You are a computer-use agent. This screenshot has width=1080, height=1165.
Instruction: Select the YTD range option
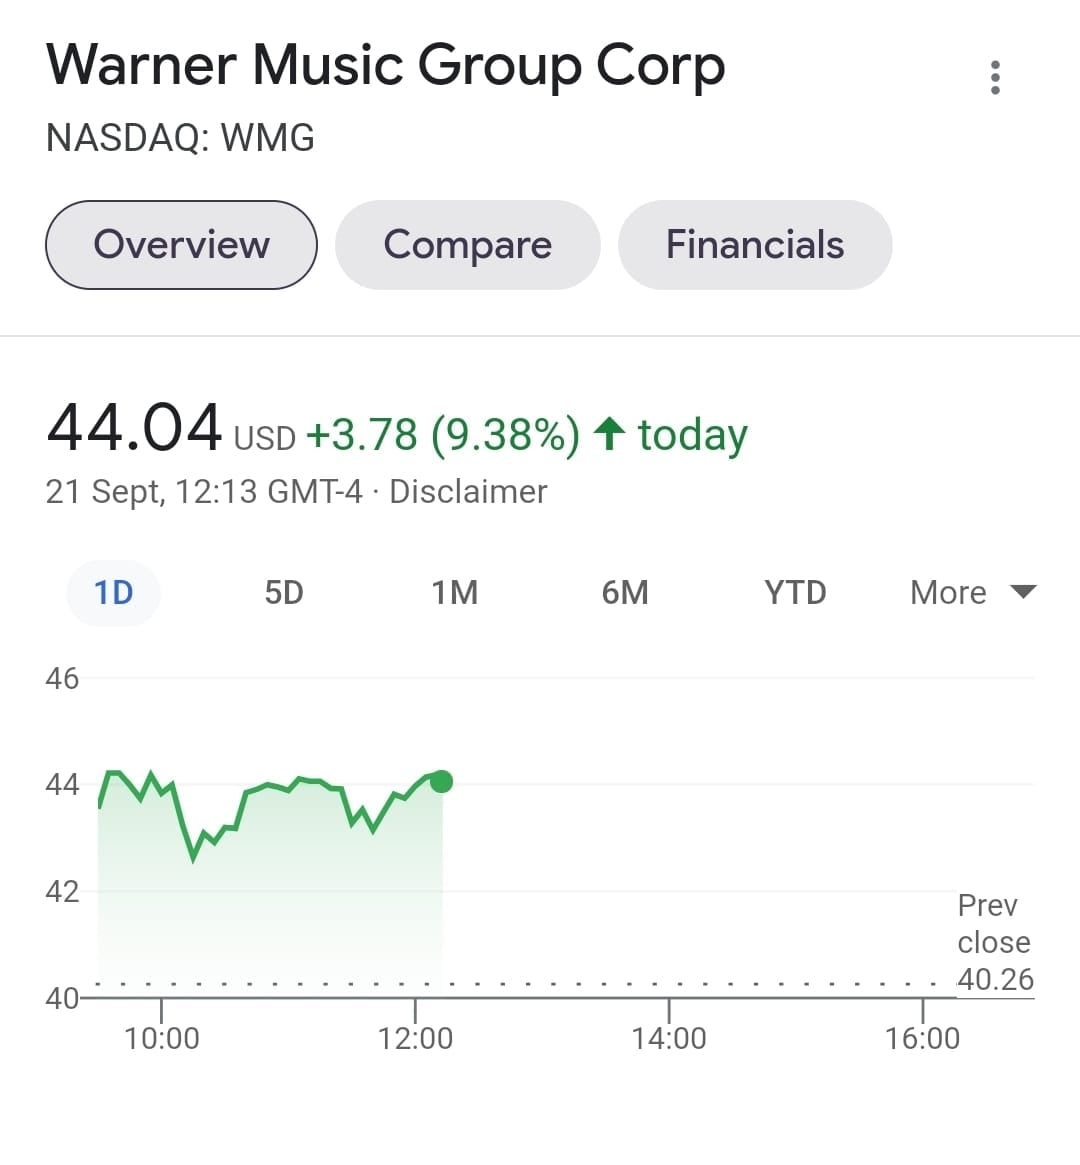[795, 592]
